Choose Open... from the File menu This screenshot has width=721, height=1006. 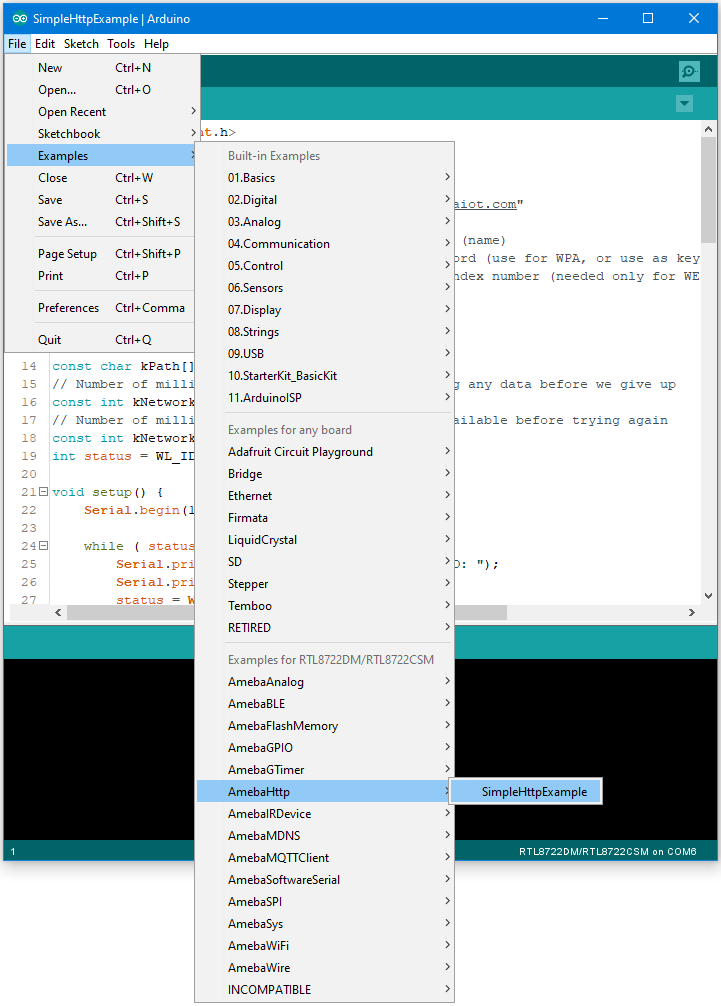point(102,90)
